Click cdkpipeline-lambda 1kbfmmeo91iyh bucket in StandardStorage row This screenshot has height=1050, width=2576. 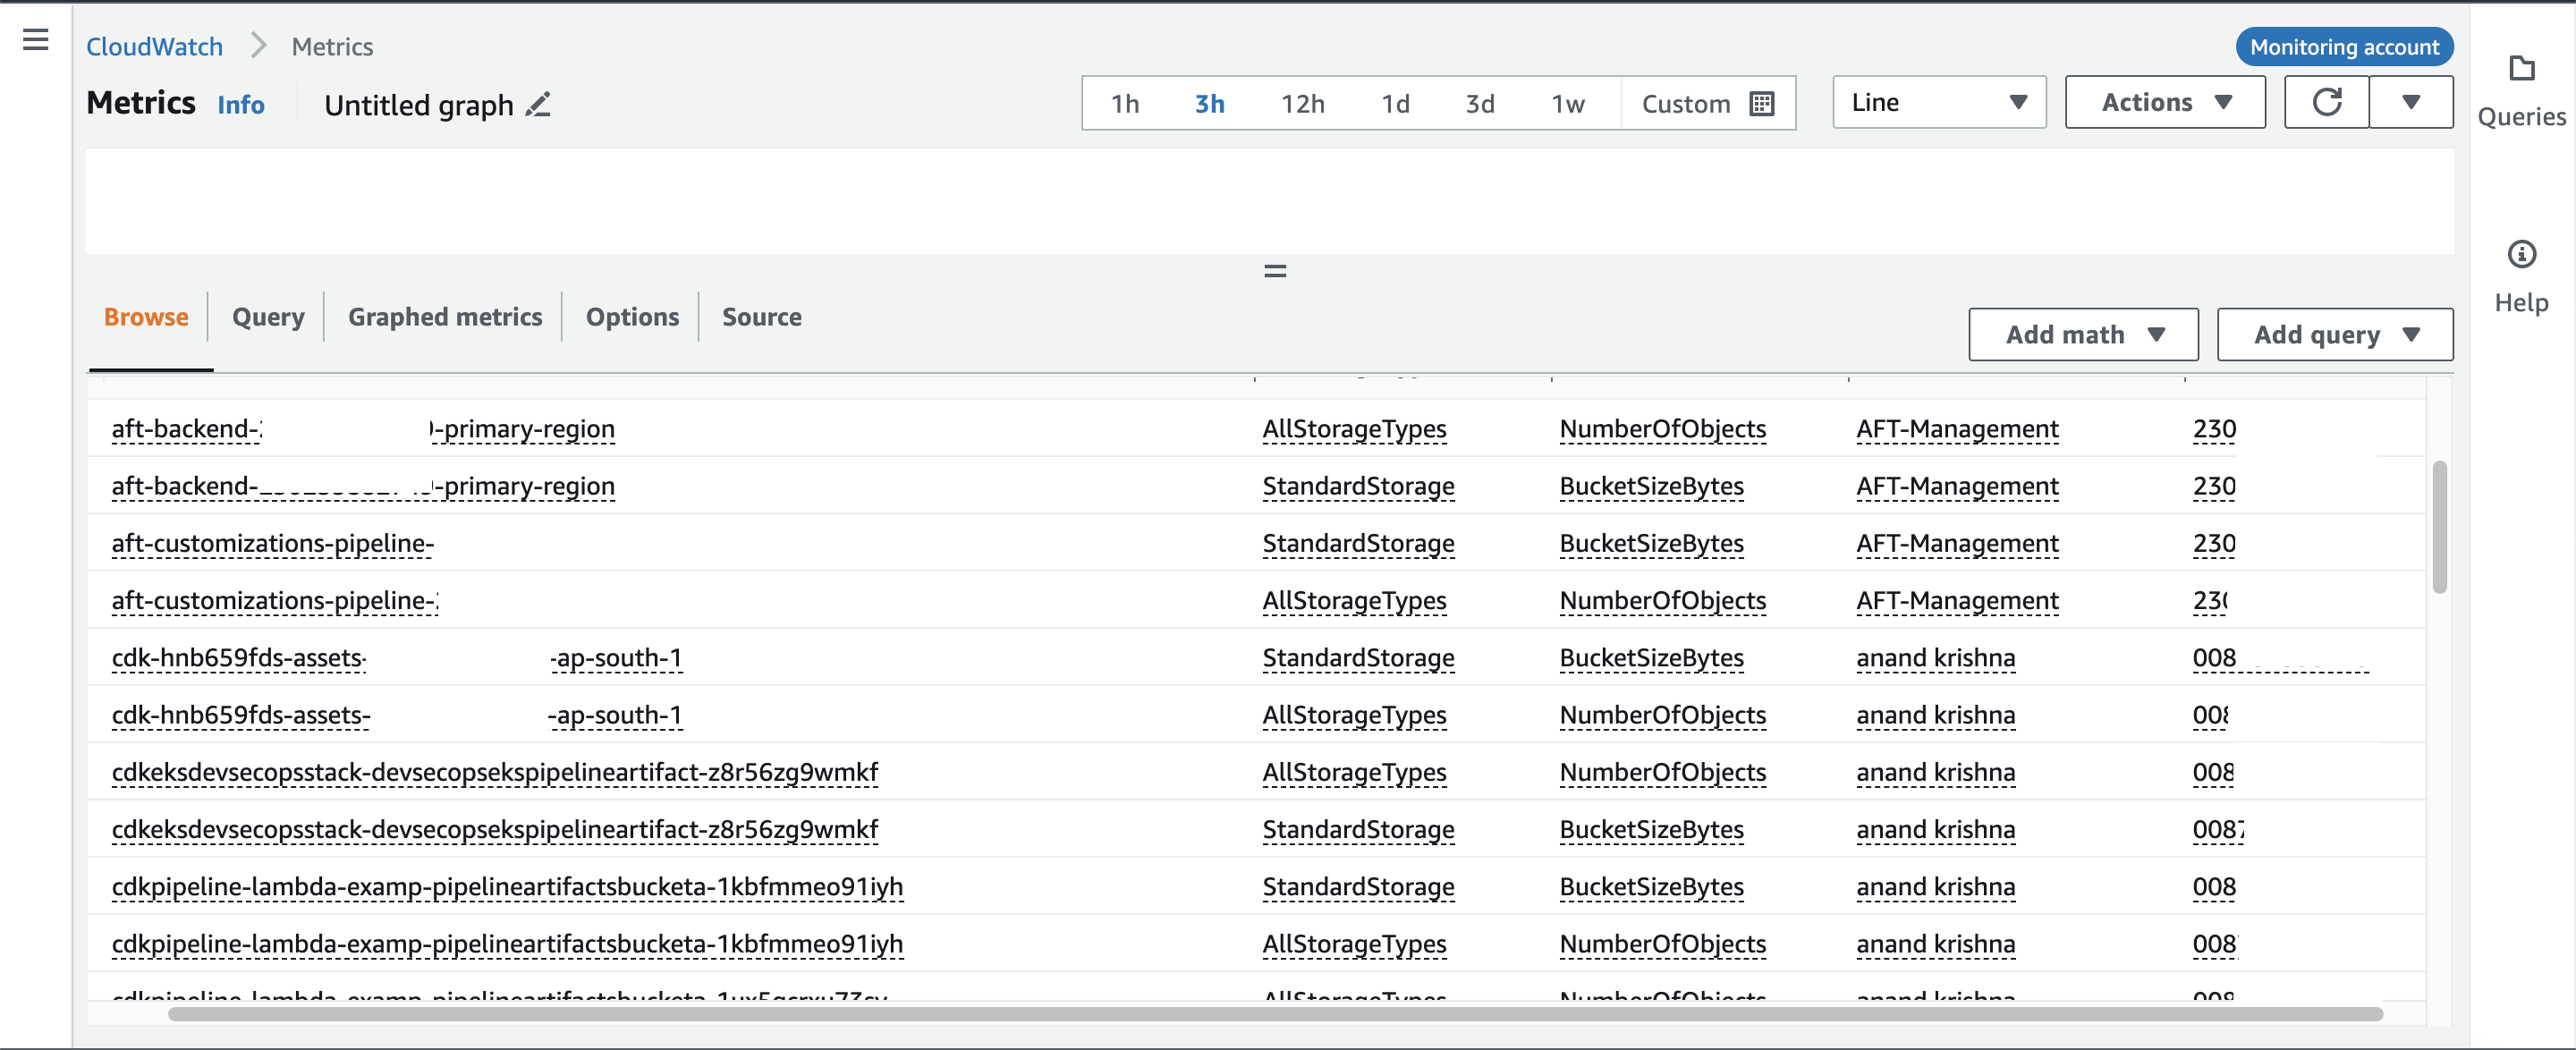pos(507,886)
